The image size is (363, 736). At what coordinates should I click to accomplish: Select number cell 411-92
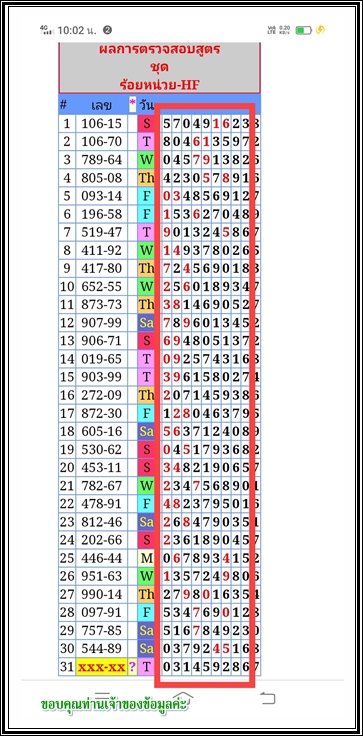click(x=101, y=250)
